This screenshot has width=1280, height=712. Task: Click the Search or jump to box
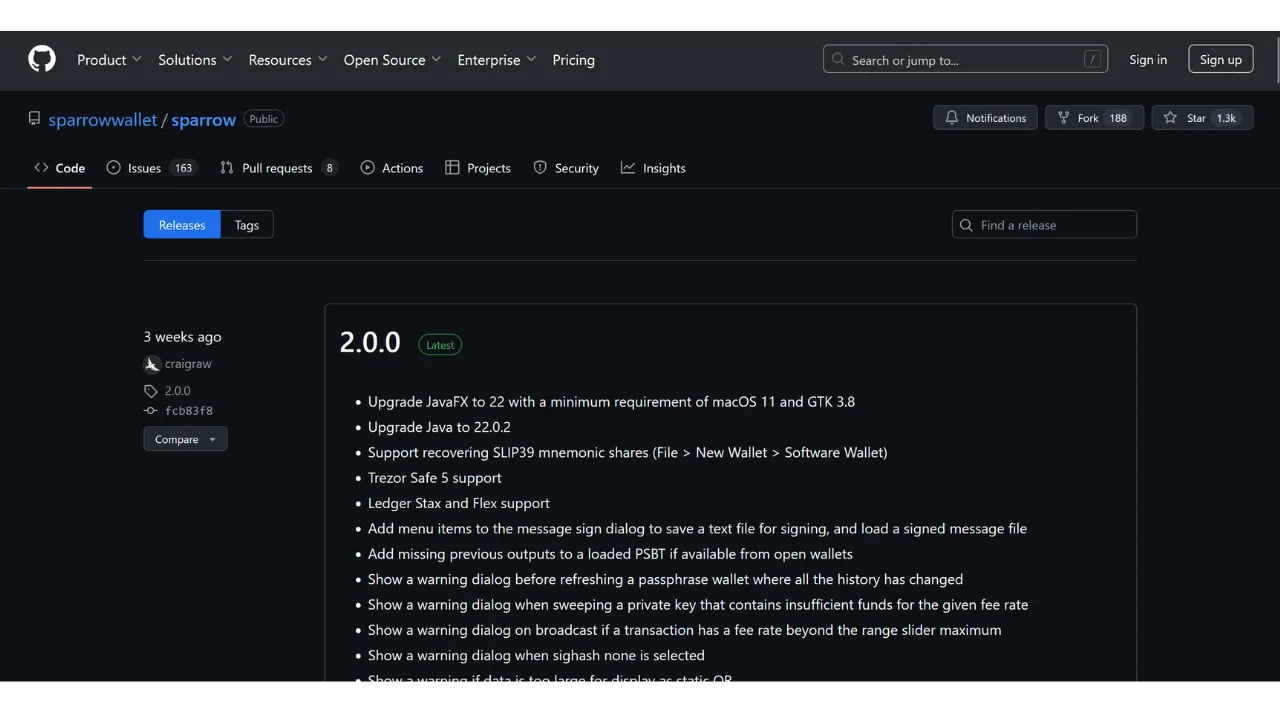(965, 60)
